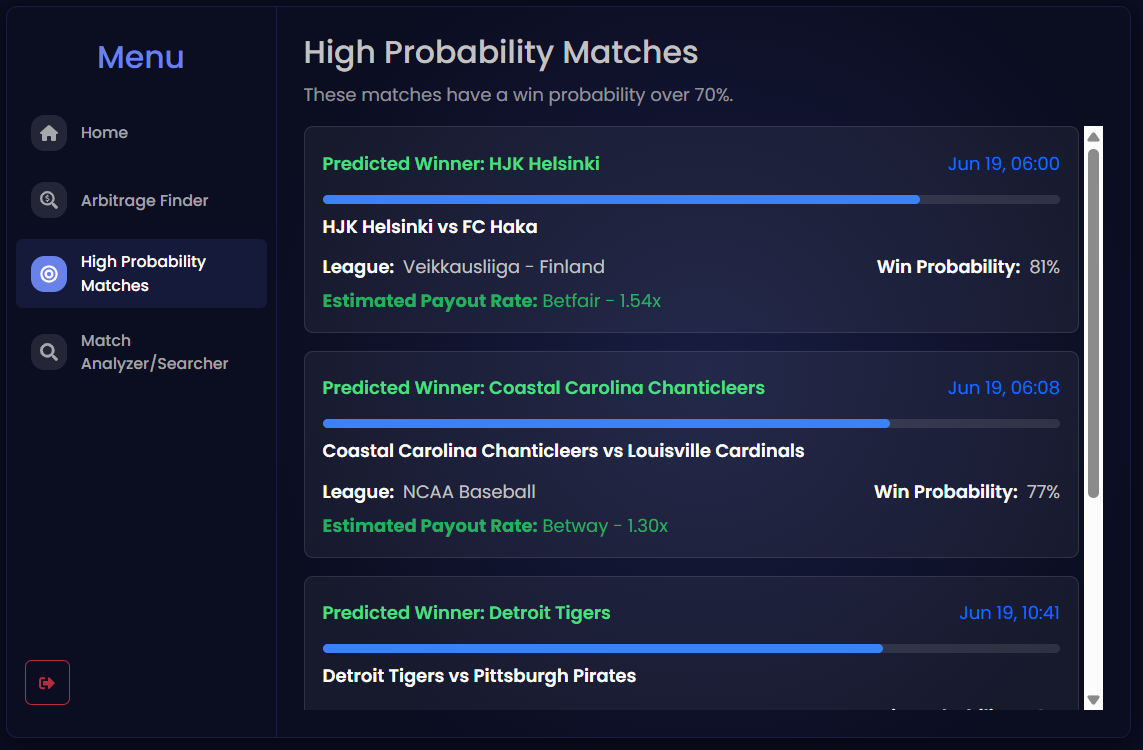
Task: Select the High Probability target icon
Action: tap(49, 273)
